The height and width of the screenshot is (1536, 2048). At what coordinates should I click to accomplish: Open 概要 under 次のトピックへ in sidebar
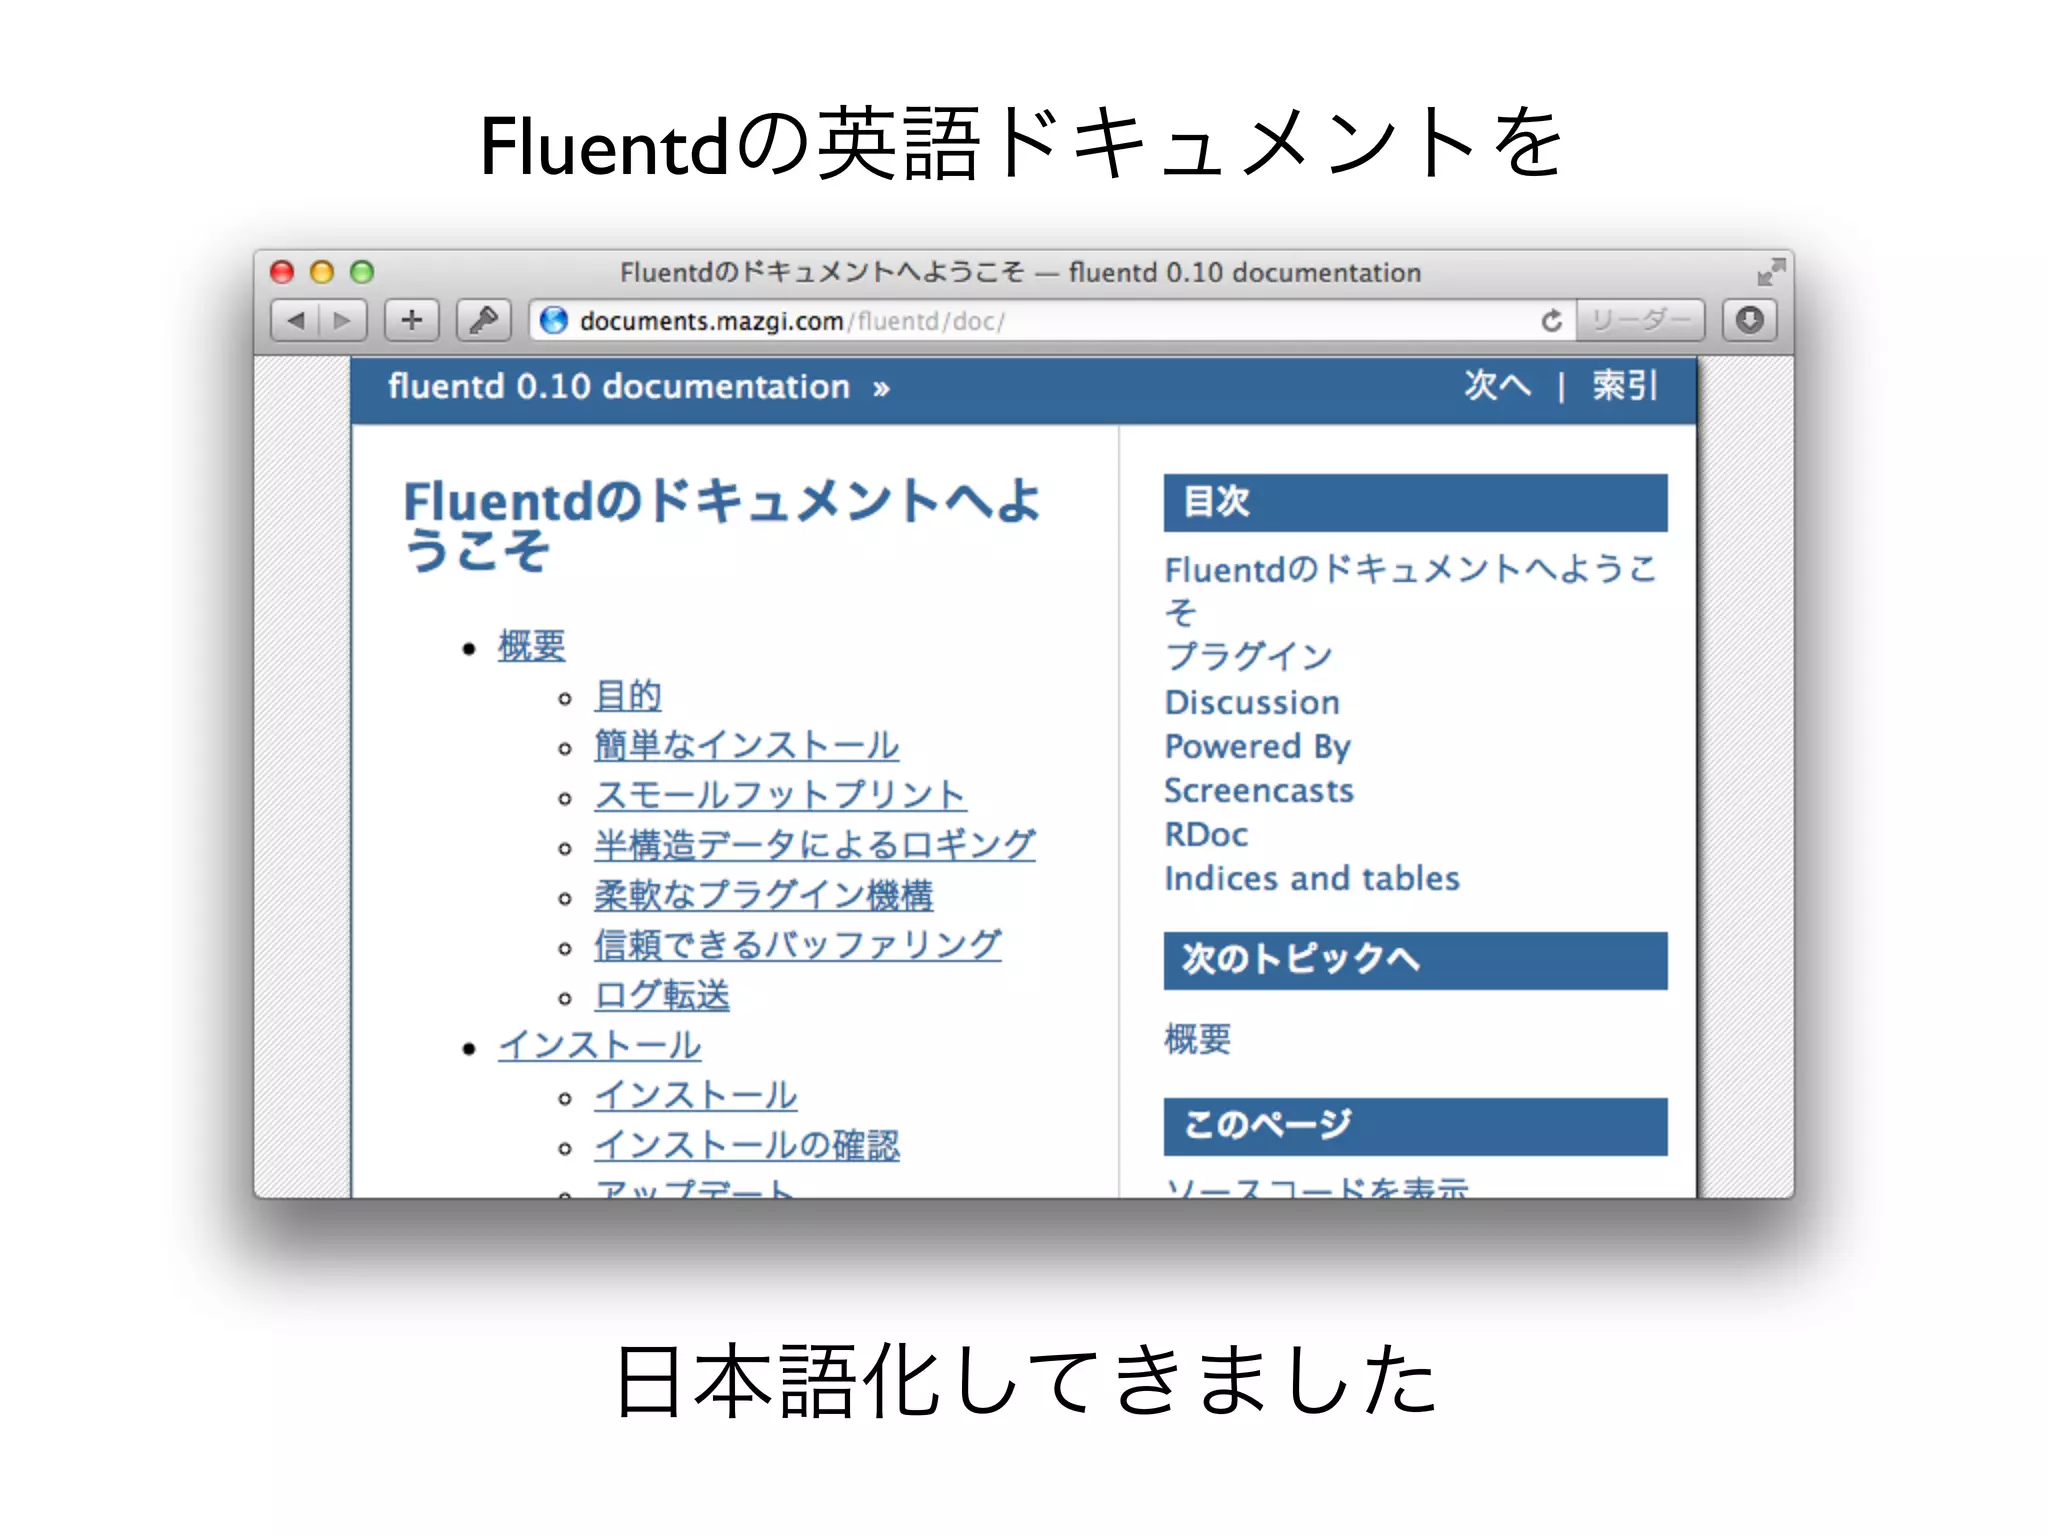click(1198, 1040)
